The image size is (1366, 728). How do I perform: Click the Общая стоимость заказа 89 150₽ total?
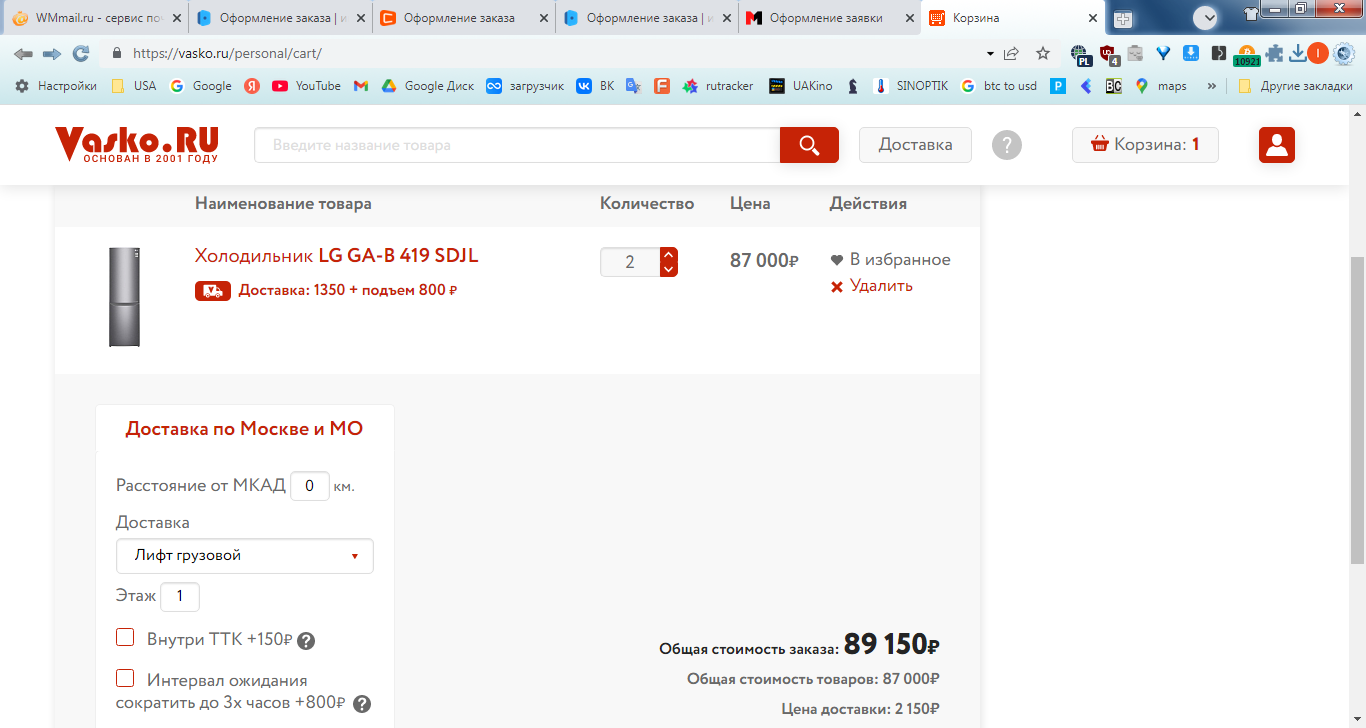[x=799, y=645]
